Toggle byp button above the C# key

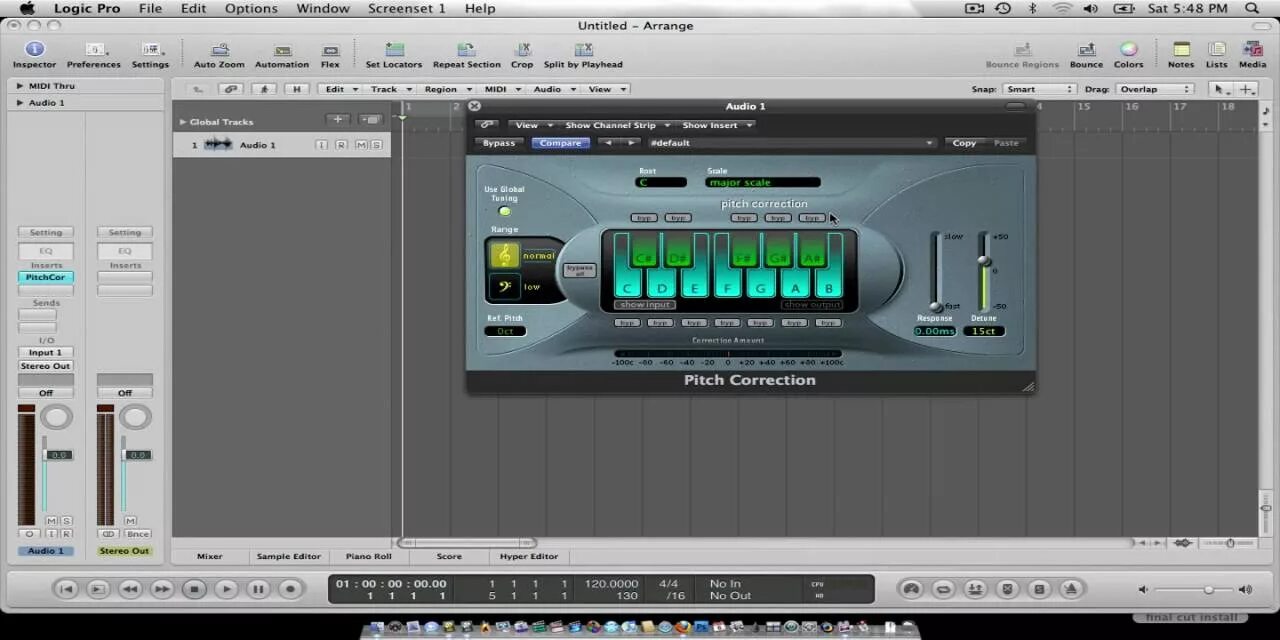click(644, 218)
